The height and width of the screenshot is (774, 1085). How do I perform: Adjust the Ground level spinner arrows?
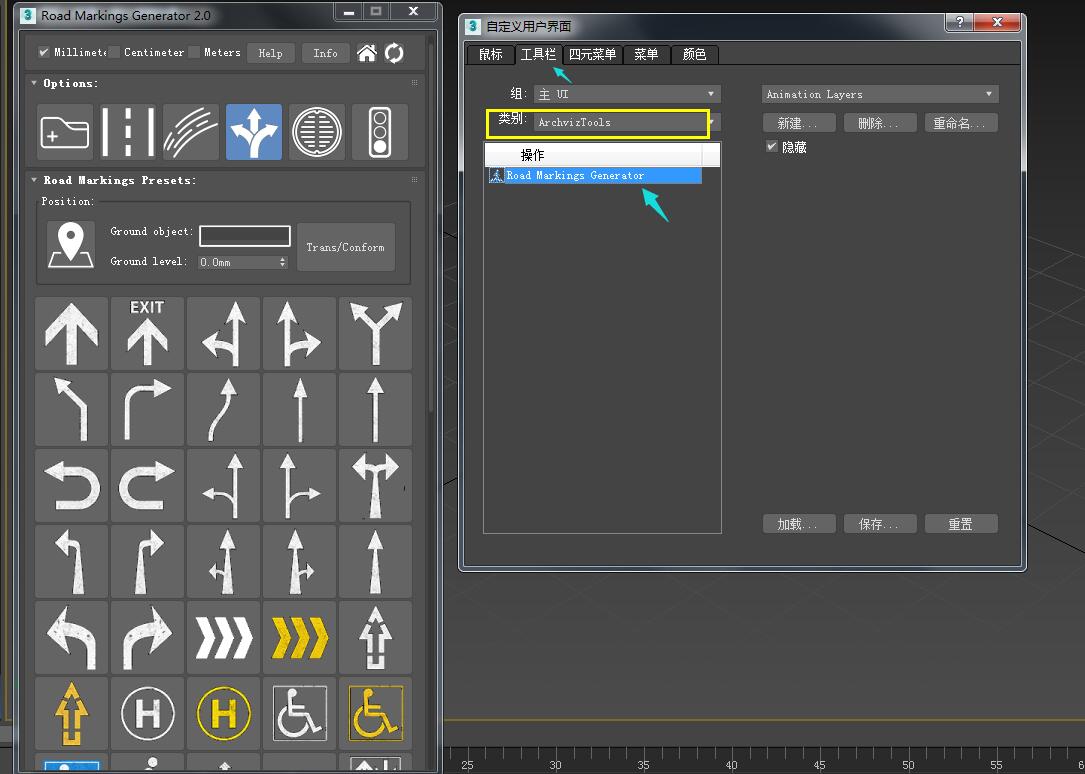pyautogui.click(x=283, y=262)
